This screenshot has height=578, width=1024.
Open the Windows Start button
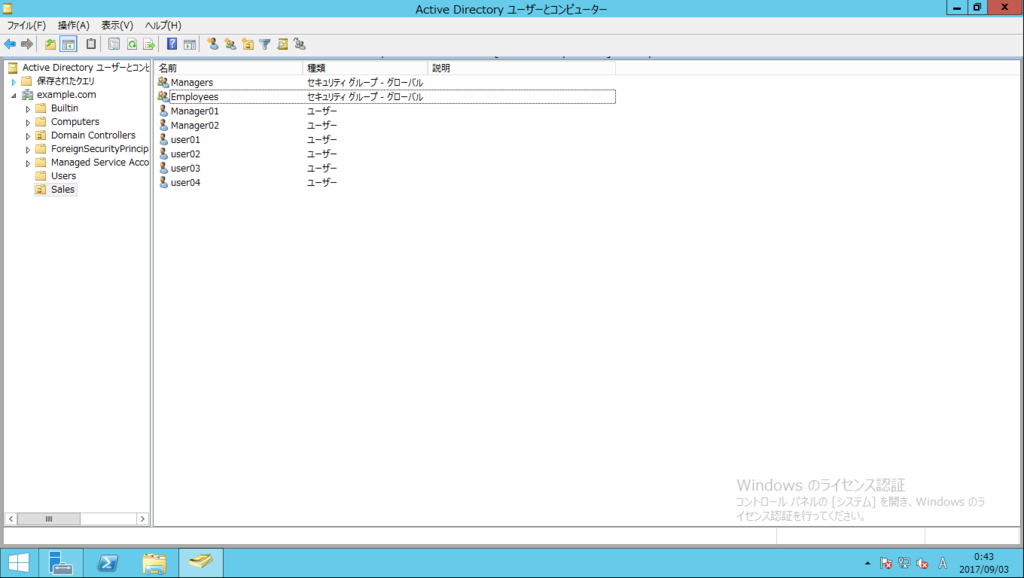(18, 563)
